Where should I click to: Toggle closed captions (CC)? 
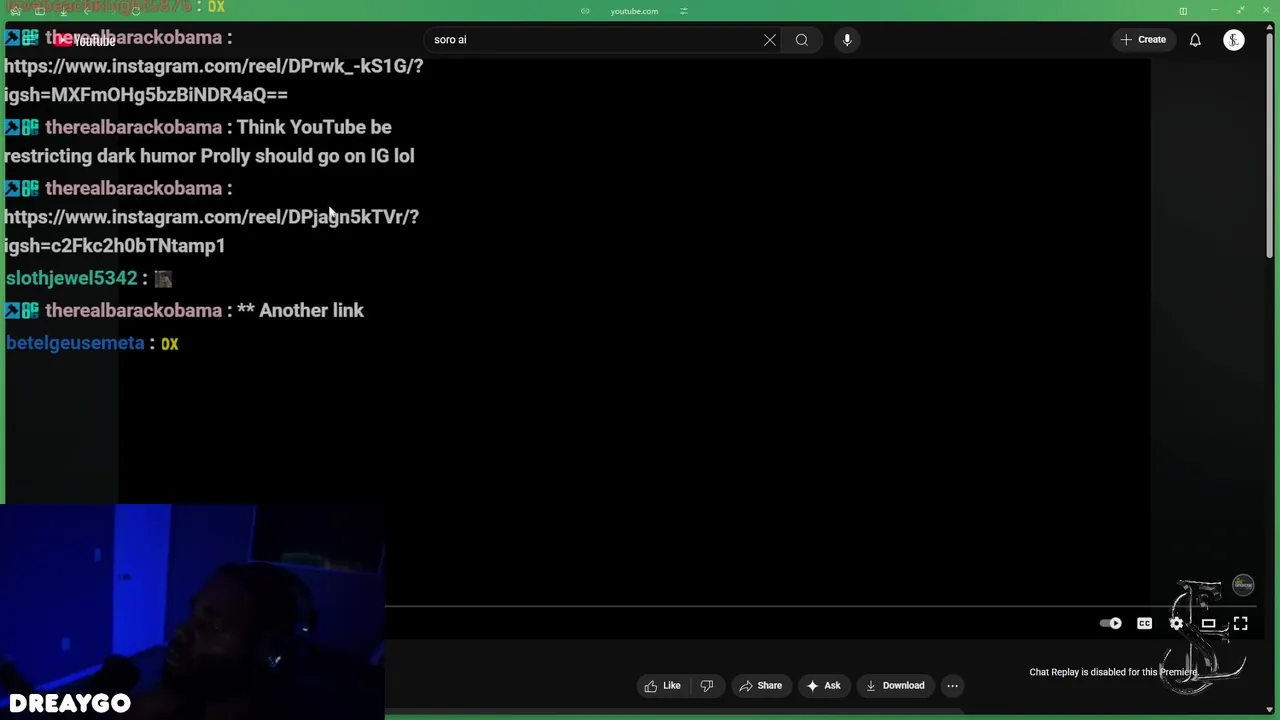(1144, 623)
